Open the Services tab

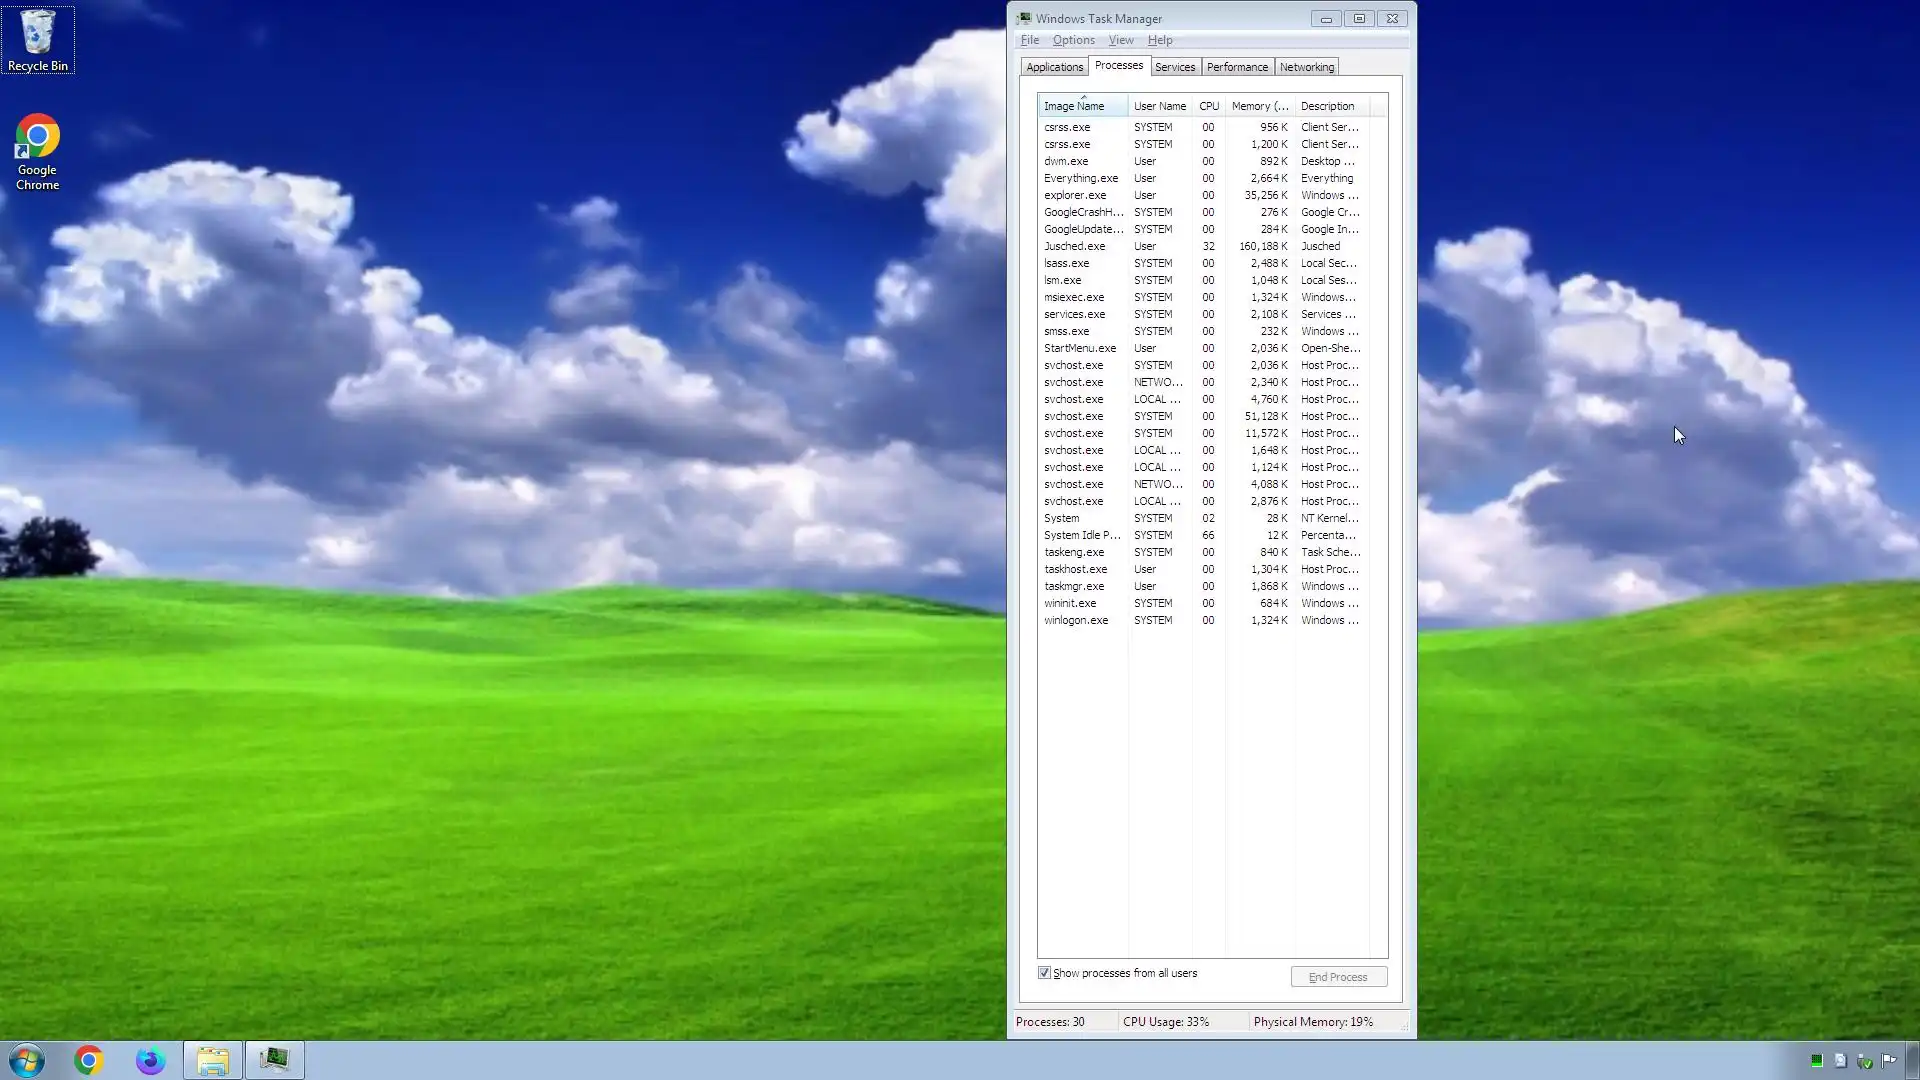pos(1175,67)
